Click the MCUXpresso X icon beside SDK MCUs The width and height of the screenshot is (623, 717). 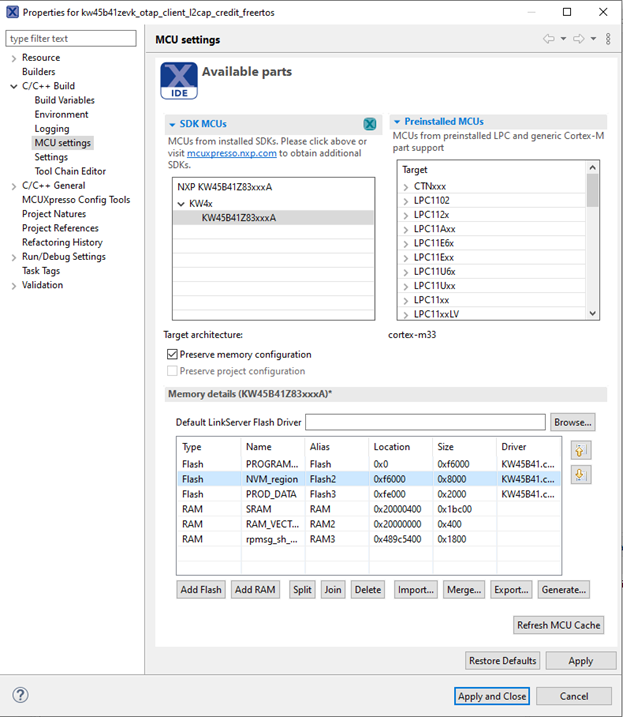coord(369,123)
